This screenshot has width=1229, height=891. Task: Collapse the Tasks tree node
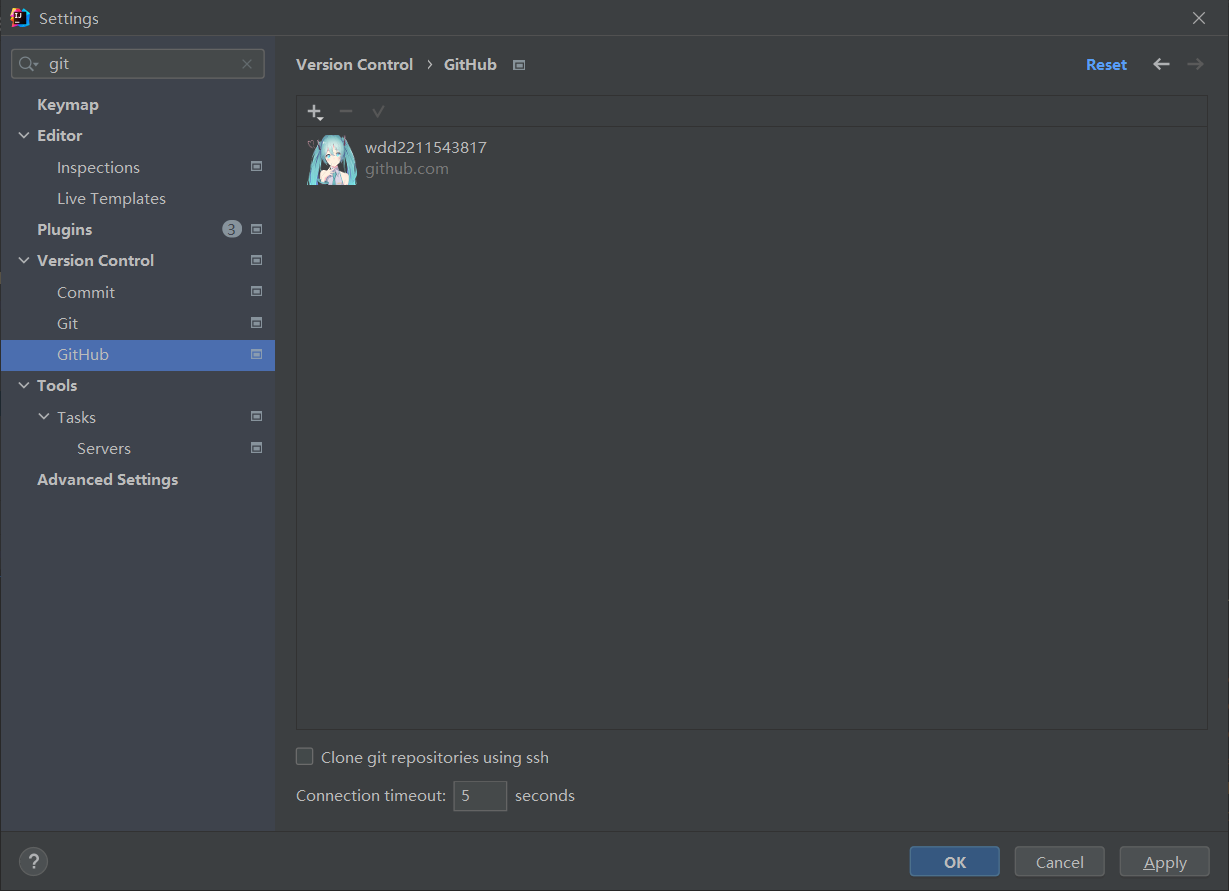44,417
